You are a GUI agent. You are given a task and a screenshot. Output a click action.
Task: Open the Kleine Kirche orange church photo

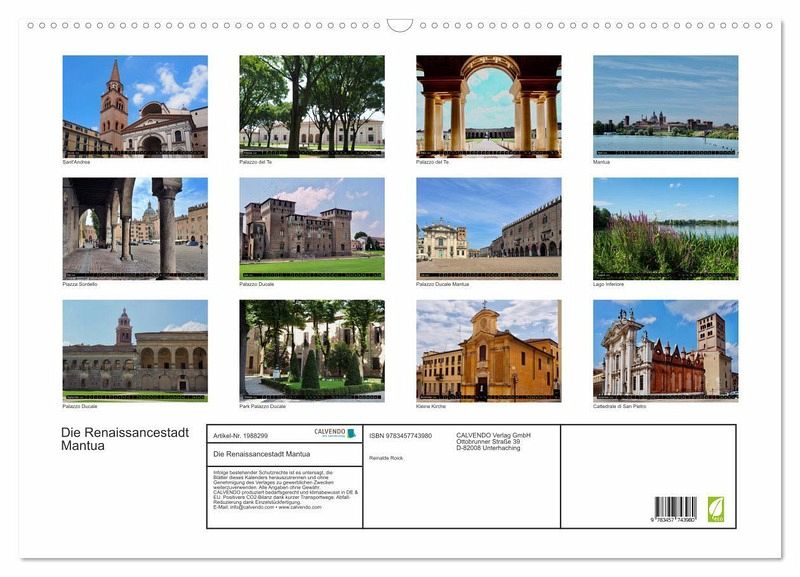point(488,350)
